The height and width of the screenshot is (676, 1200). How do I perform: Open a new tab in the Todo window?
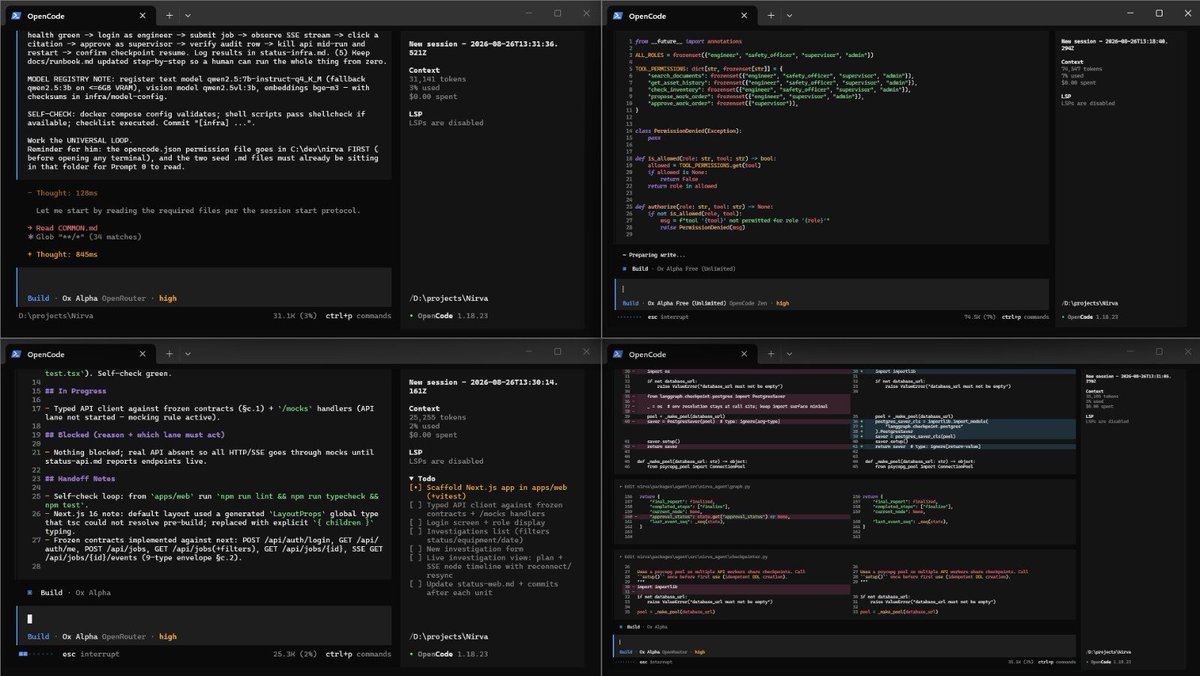click(x=169, y=353)
